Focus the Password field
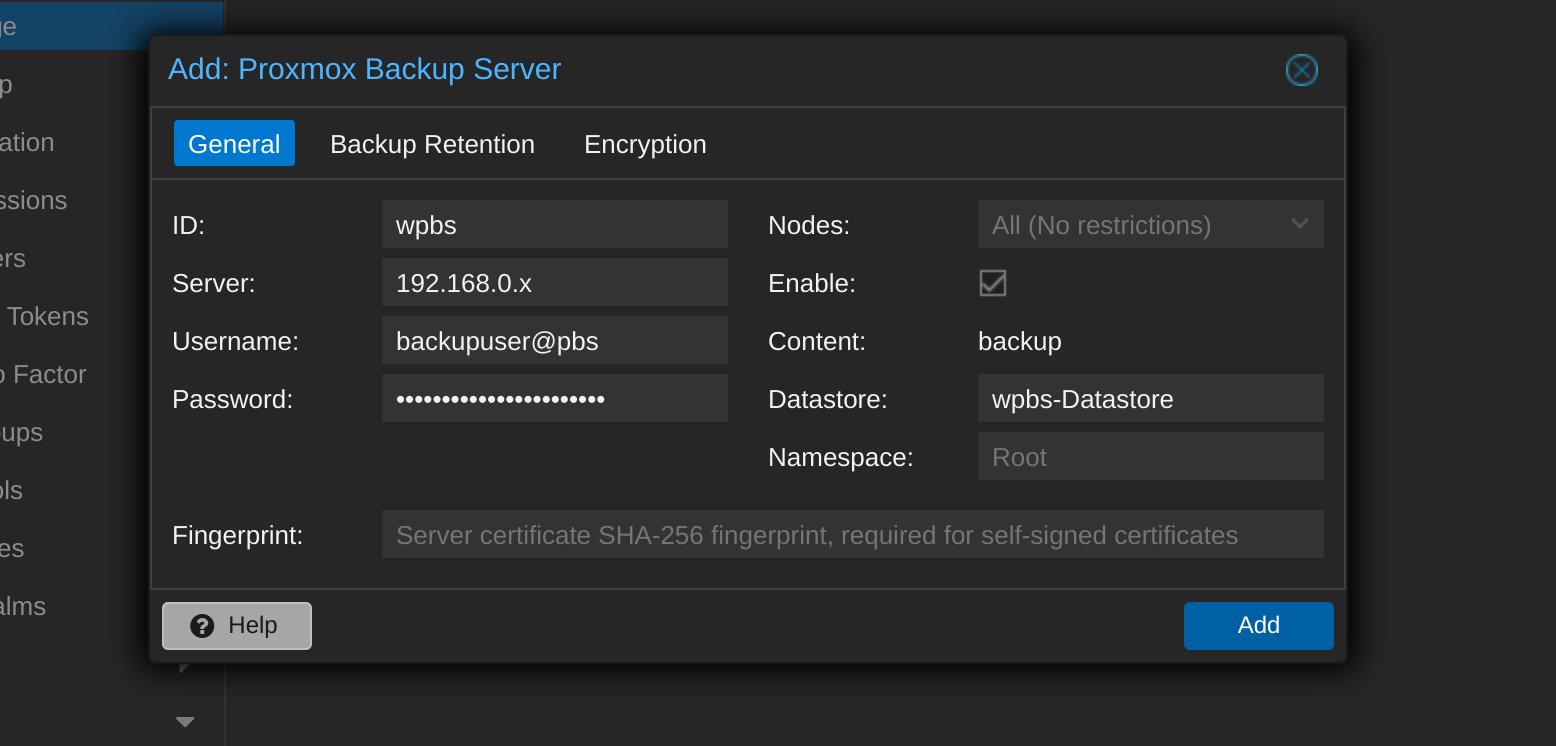This screenshot has height=746, width=1556. click(x=555, y=398)
